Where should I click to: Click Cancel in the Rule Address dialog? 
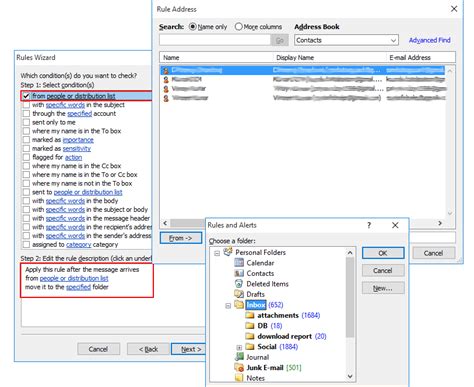434,253
